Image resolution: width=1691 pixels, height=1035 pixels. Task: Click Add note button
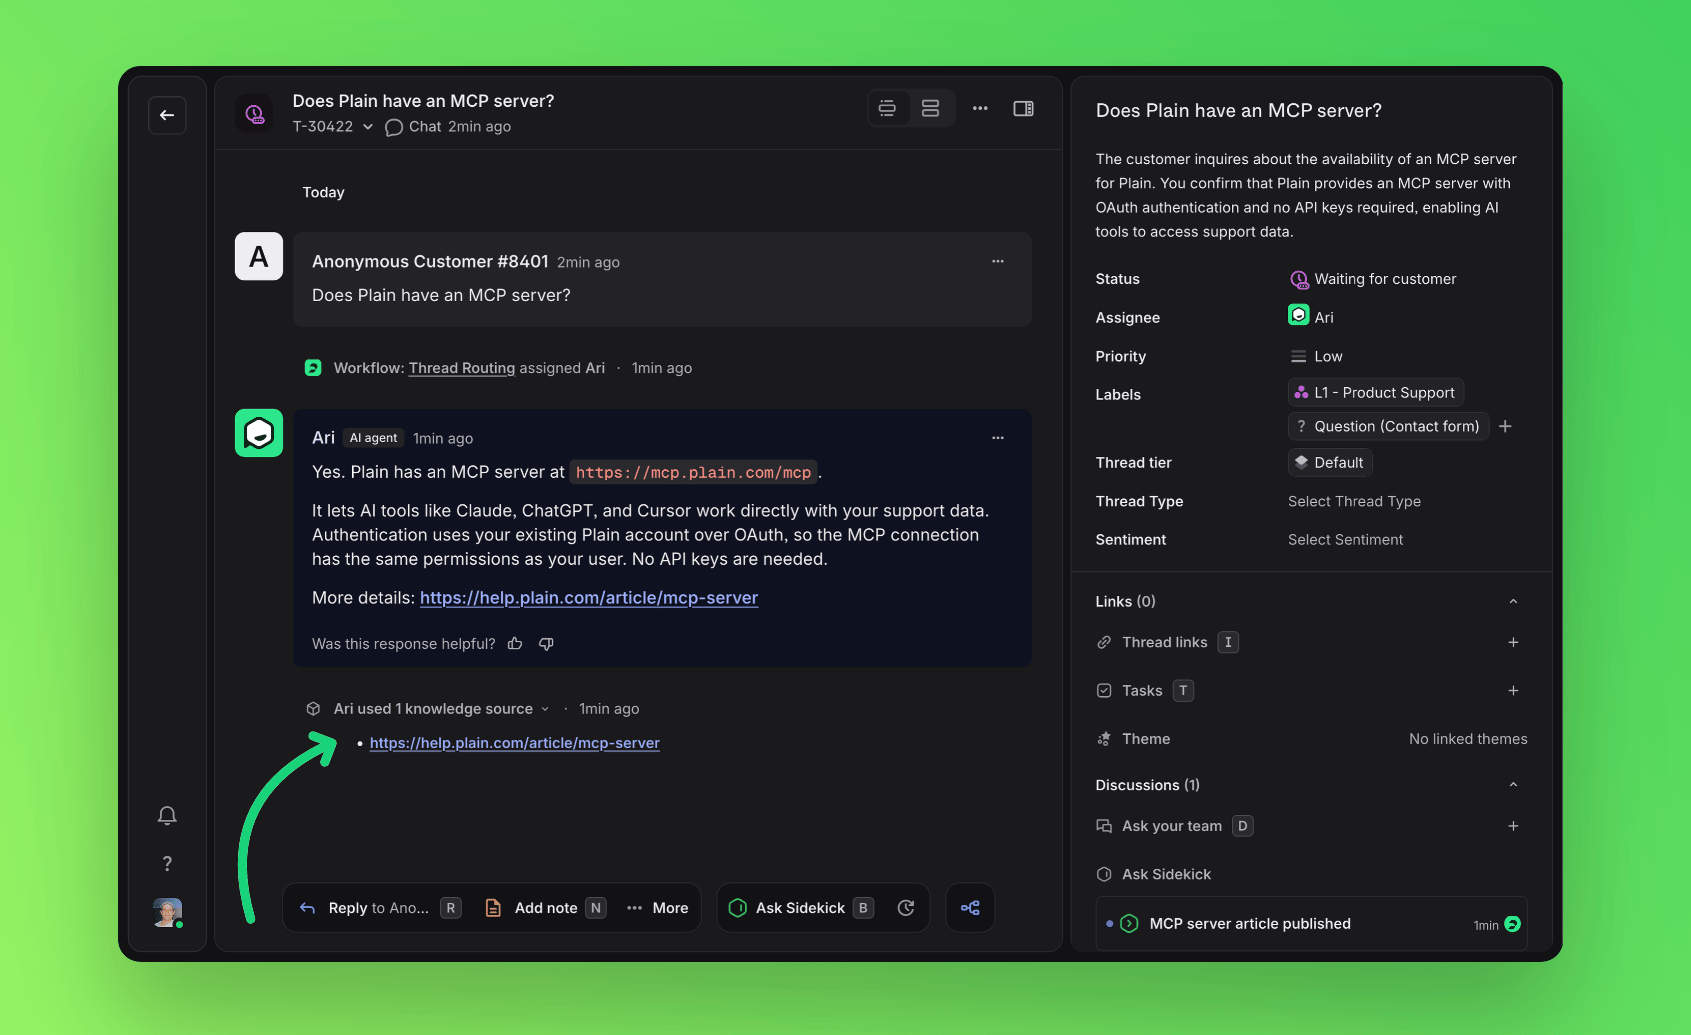pyautogui.click(x=546, y=908)
